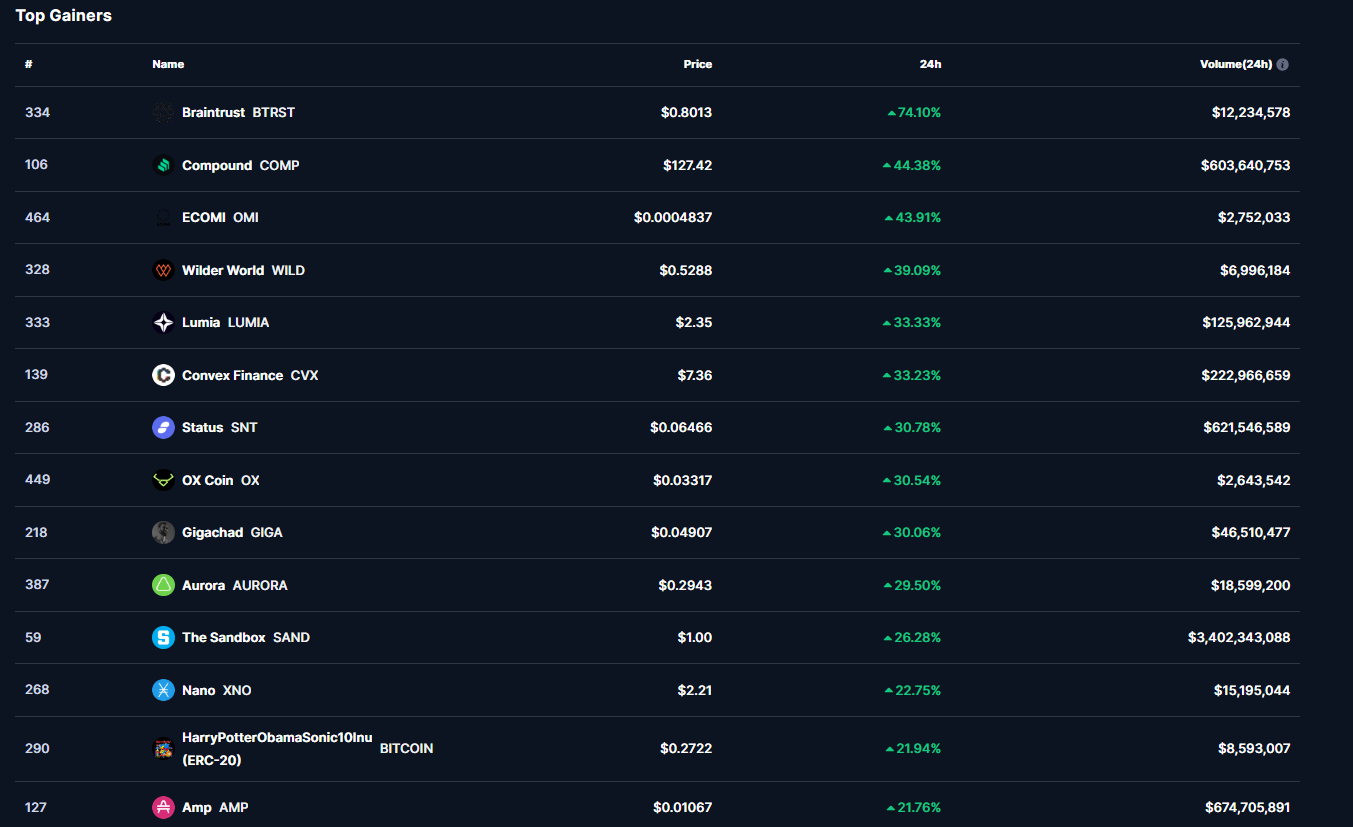
Task: Click the Braintrust coin logo icon
Action: pos(163,113)
